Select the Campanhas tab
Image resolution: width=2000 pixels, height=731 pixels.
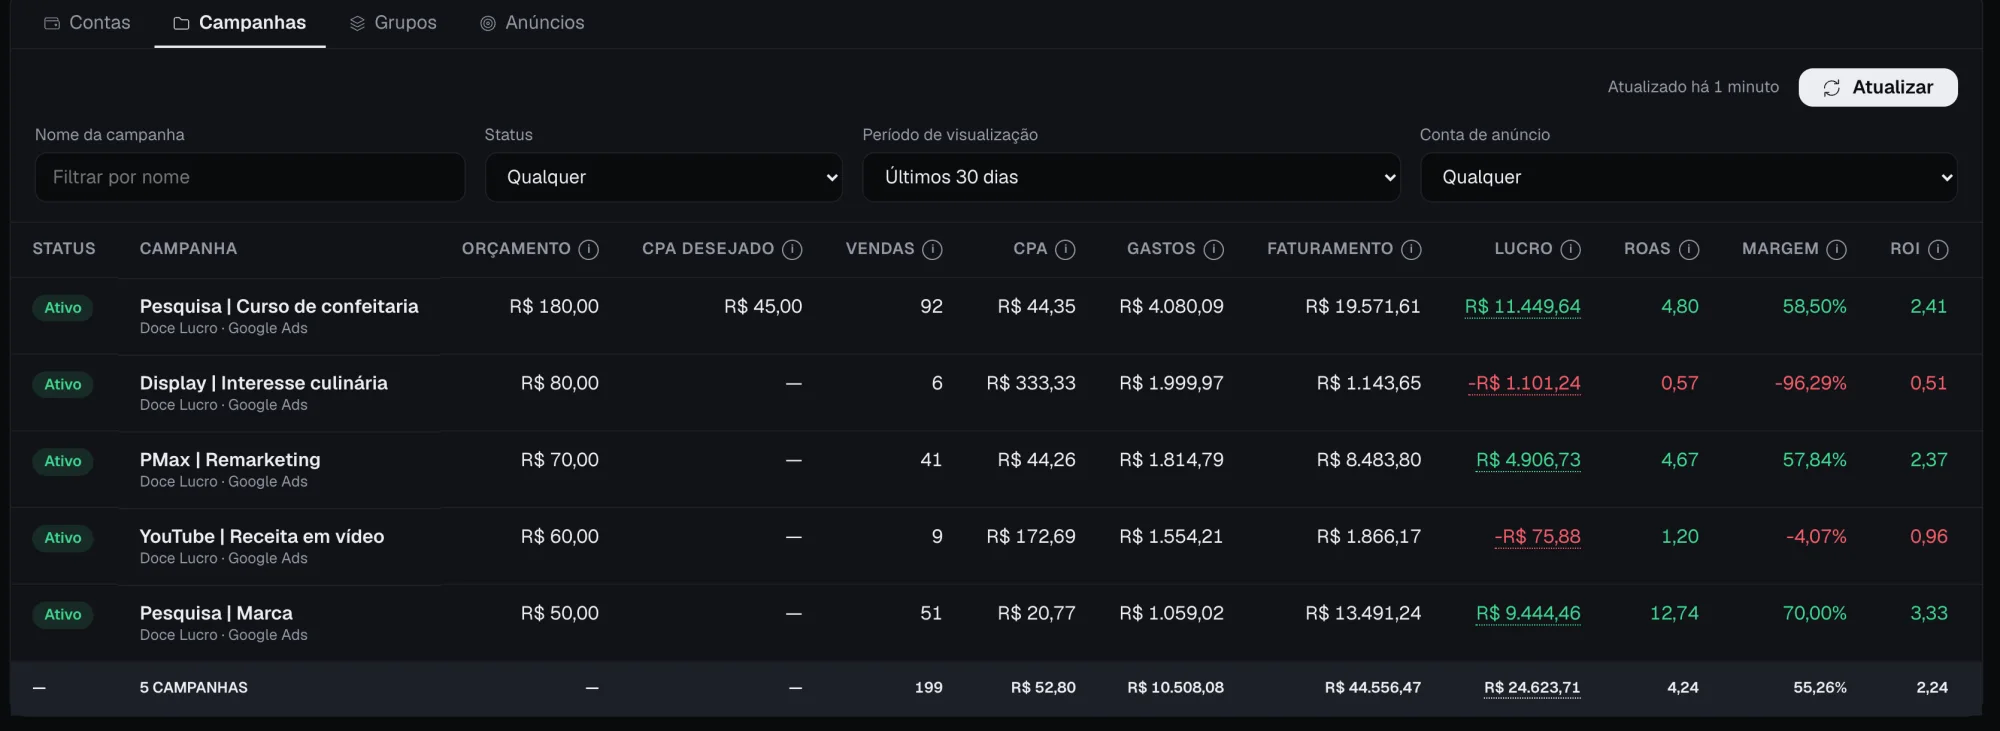click(240, 22)
